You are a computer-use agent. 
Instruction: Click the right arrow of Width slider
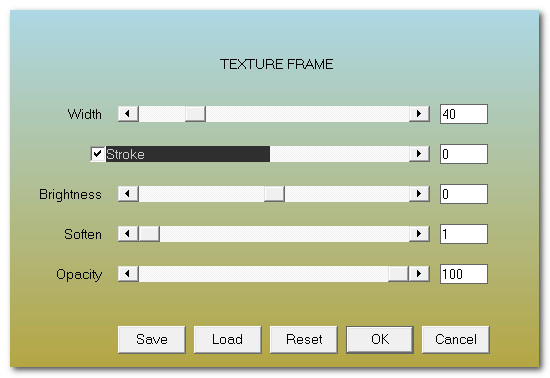[419, 114]
